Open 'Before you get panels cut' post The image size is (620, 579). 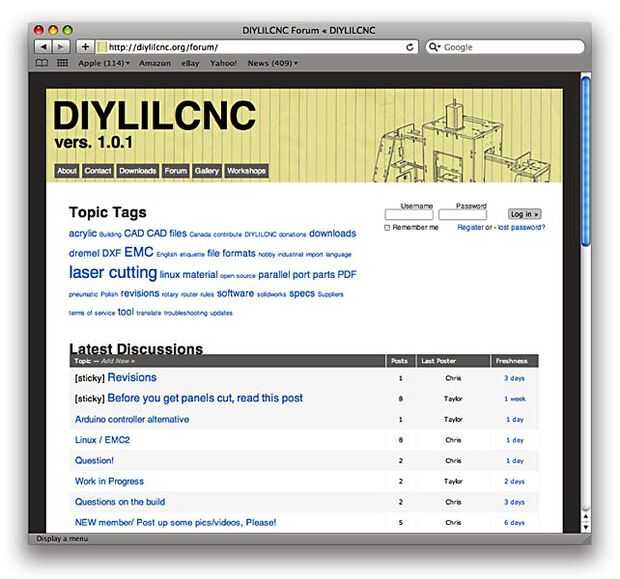(205, 398)
